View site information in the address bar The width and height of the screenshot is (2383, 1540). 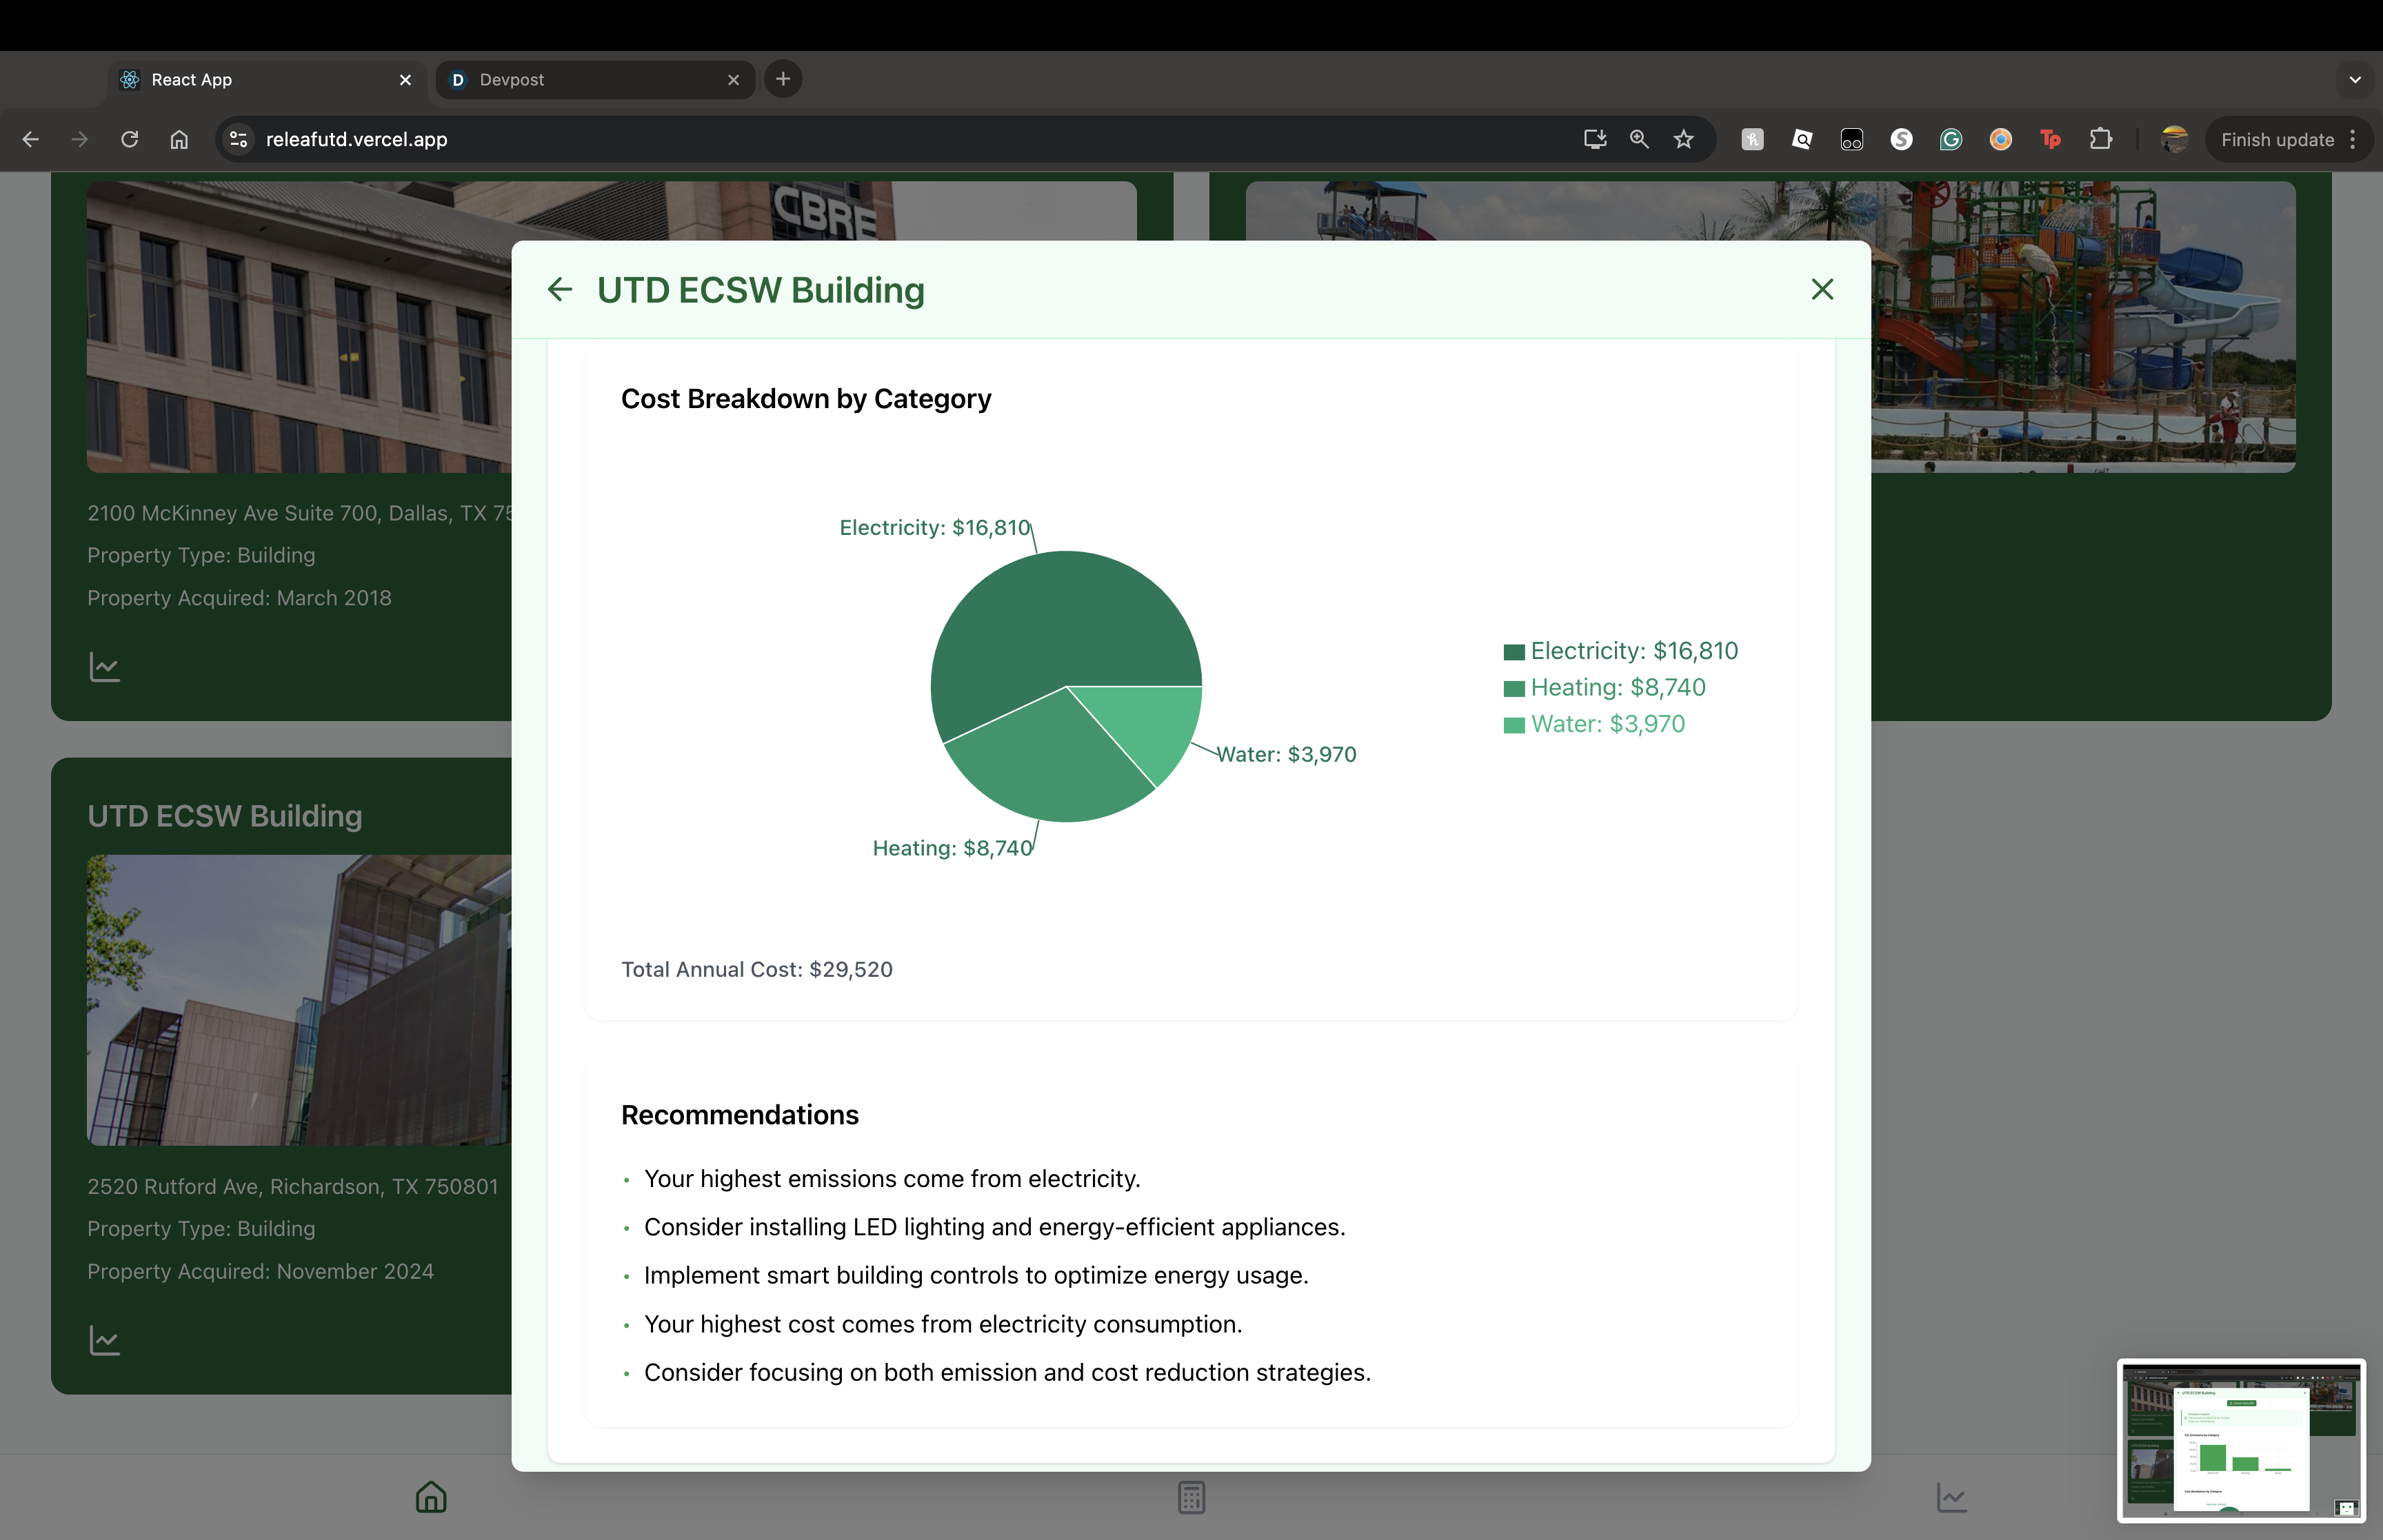click(x=239, y=140)
